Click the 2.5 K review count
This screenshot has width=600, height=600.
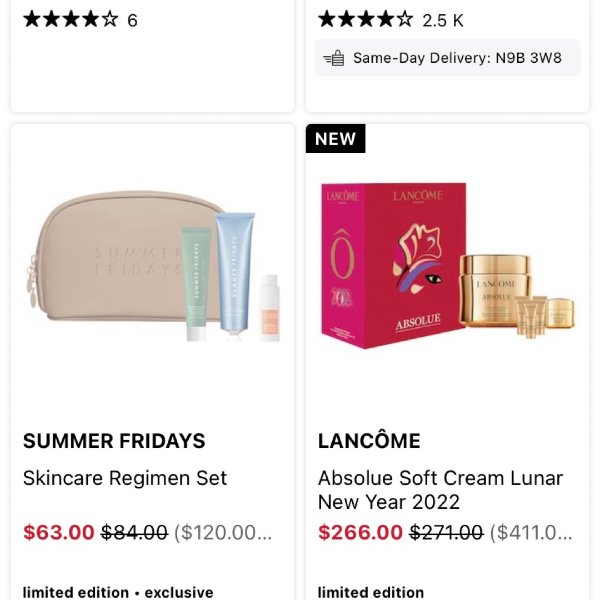tap(443, 19)
